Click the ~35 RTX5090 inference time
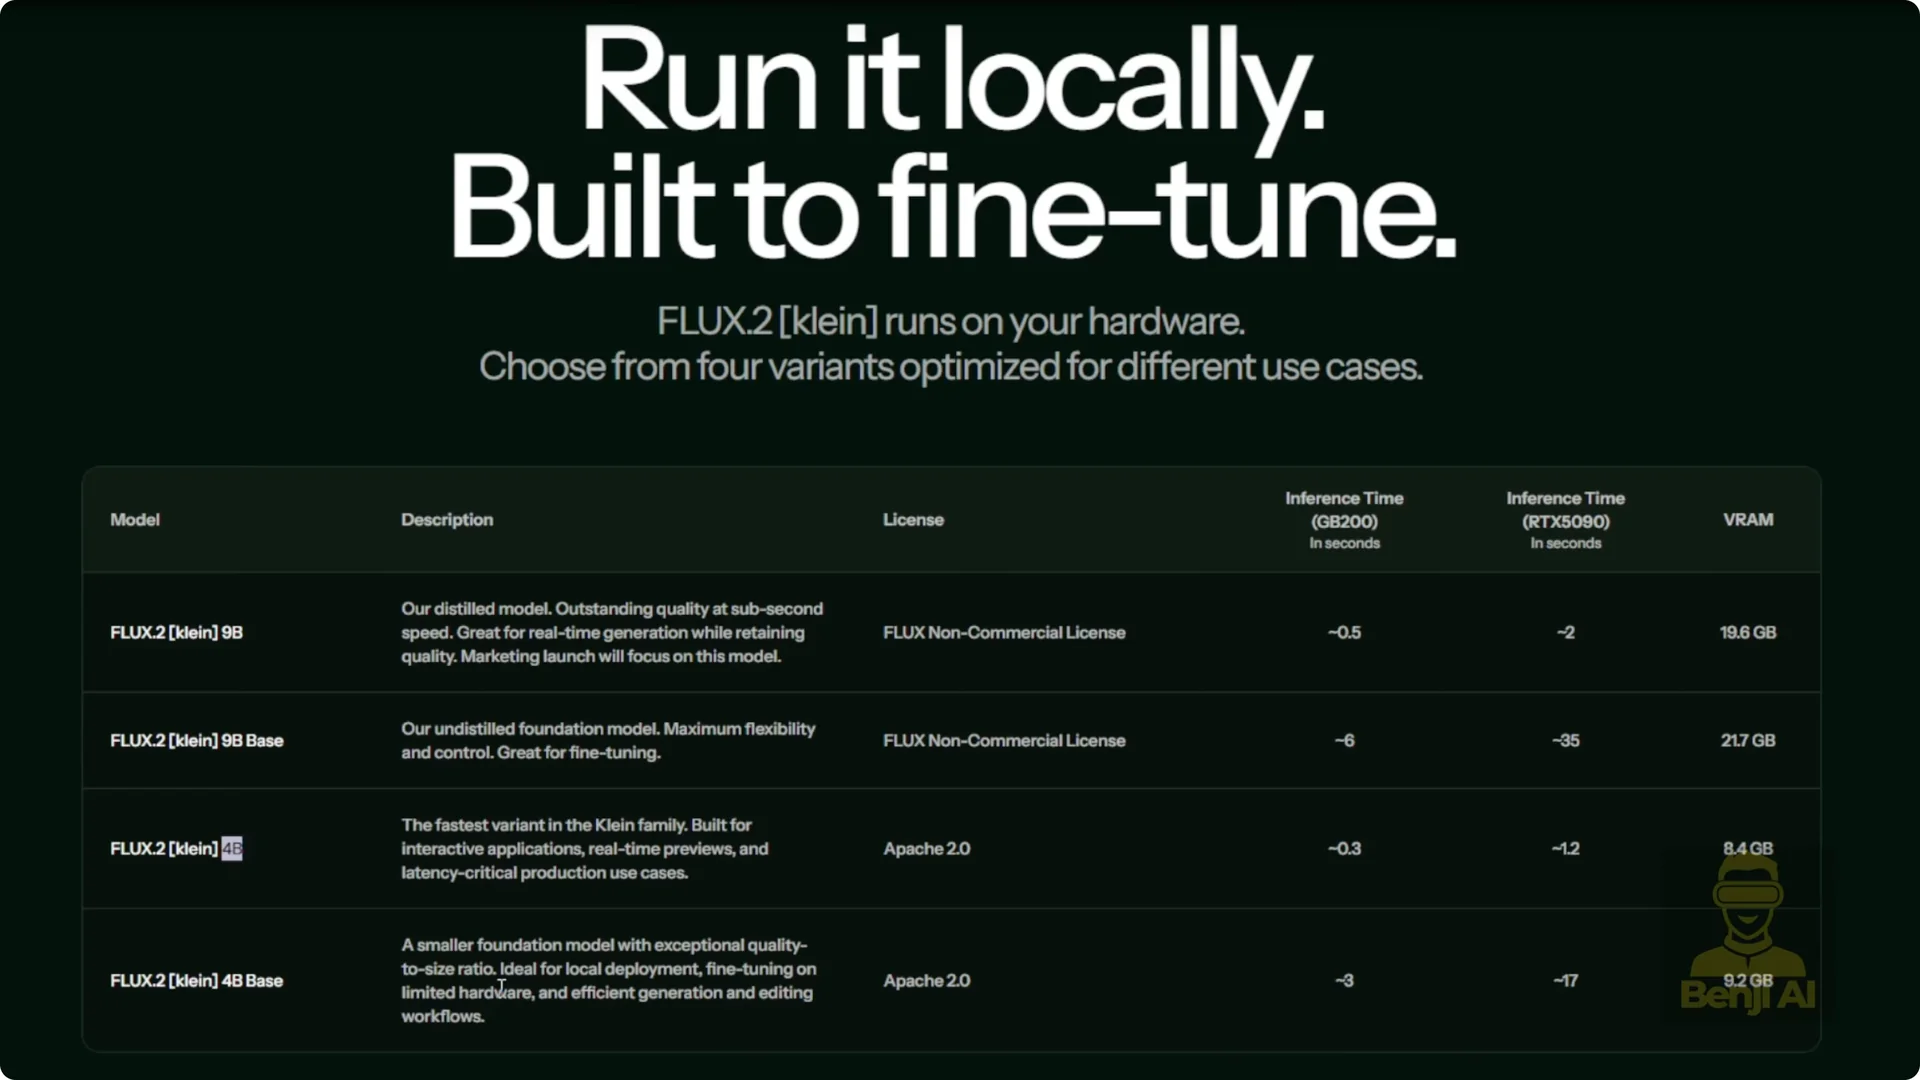 [x=1565, y=741]
